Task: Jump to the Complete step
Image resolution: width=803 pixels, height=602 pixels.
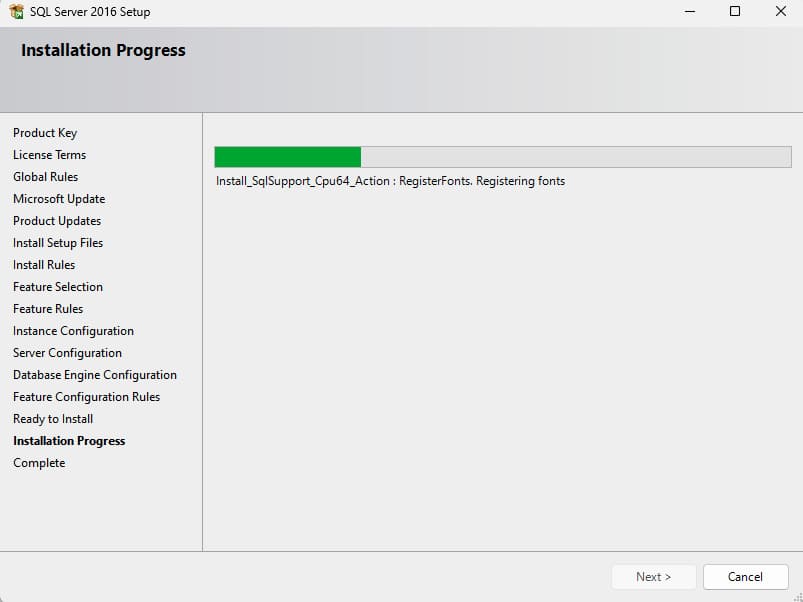Action: point(39,463)
